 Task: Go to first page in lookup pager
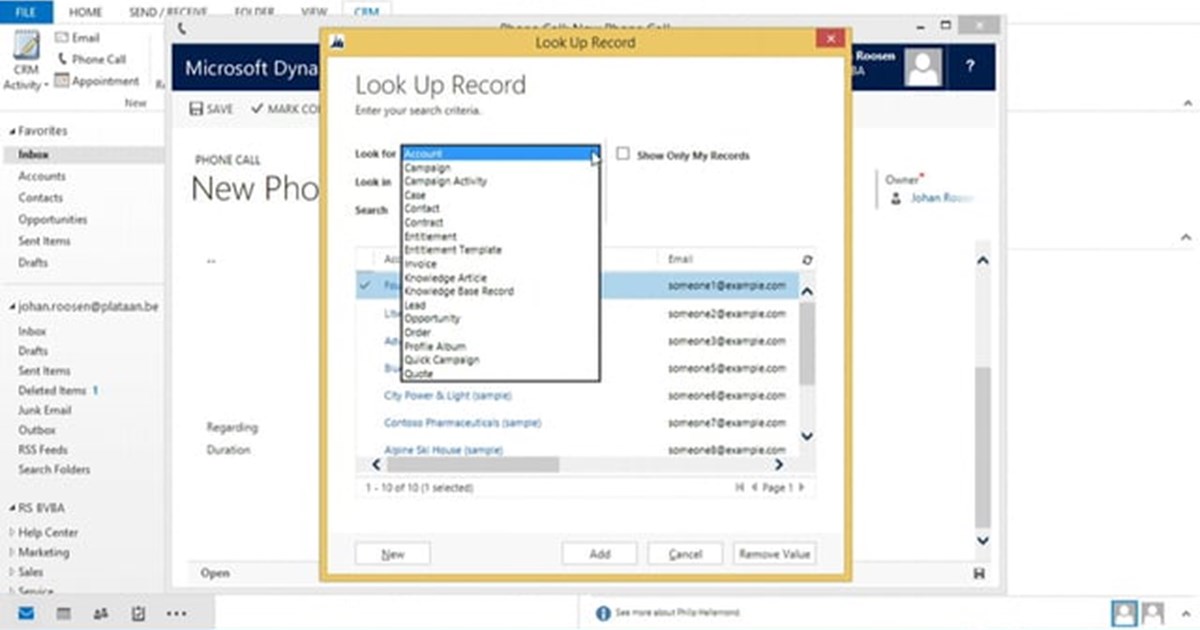[740, 488]
